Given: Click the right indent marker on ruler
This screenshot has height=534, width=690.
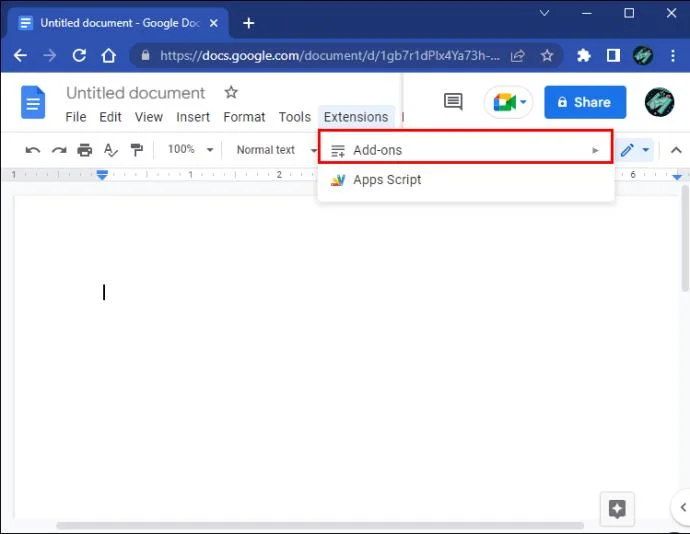Looking at the screenshot, I should 677,177.
